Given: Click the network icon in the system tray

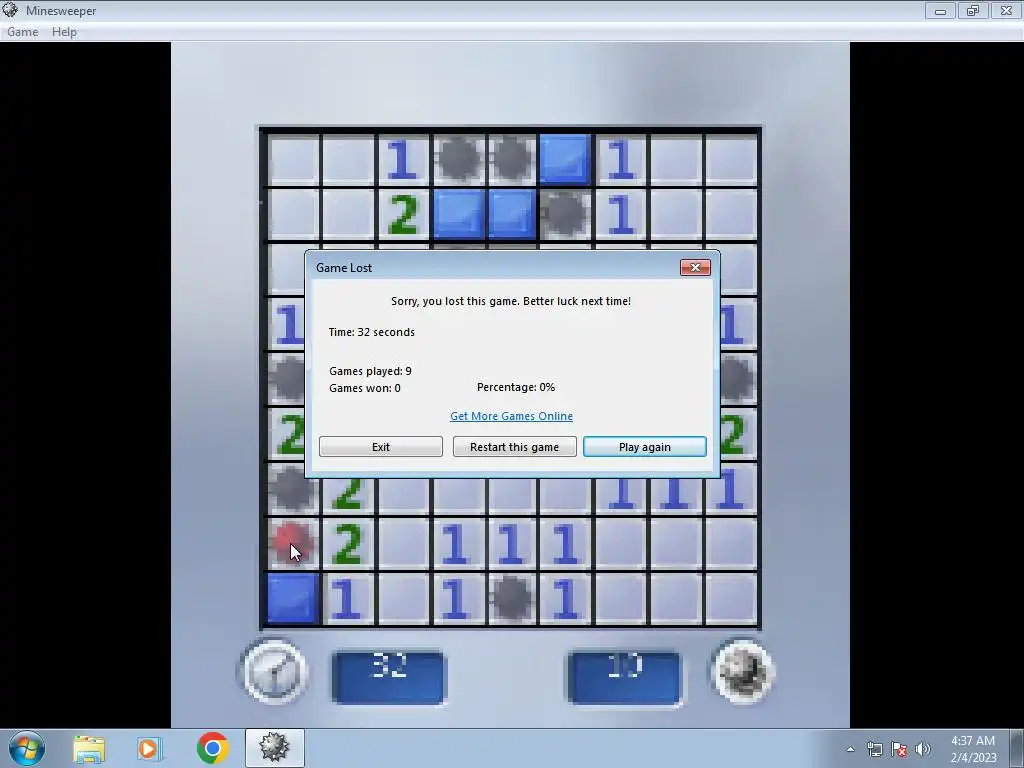Looking at the screenshot, I should click(874, 749).
